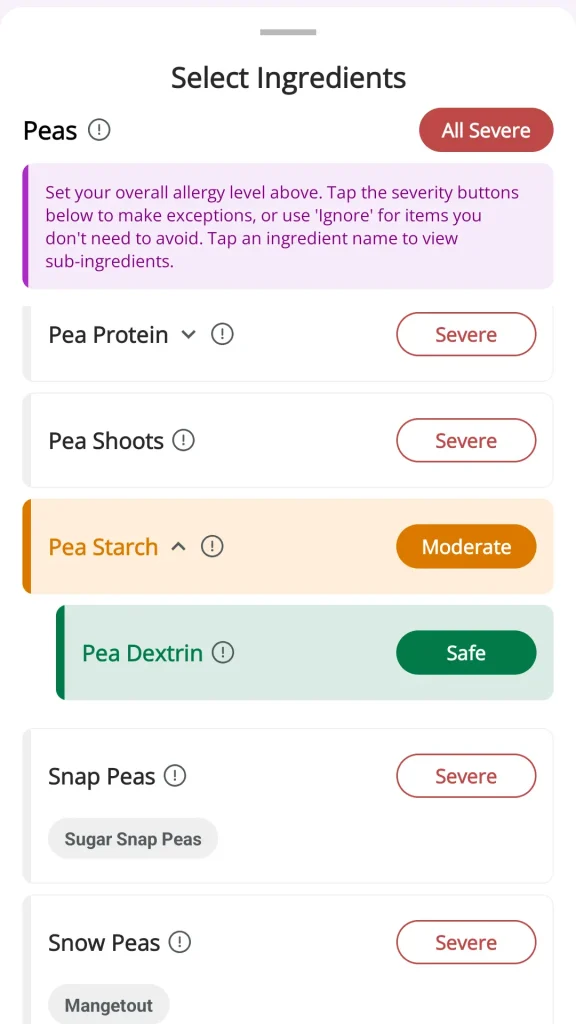
Task: Tap the Snap Peas info icon
Action: click(x=175, y=776)
